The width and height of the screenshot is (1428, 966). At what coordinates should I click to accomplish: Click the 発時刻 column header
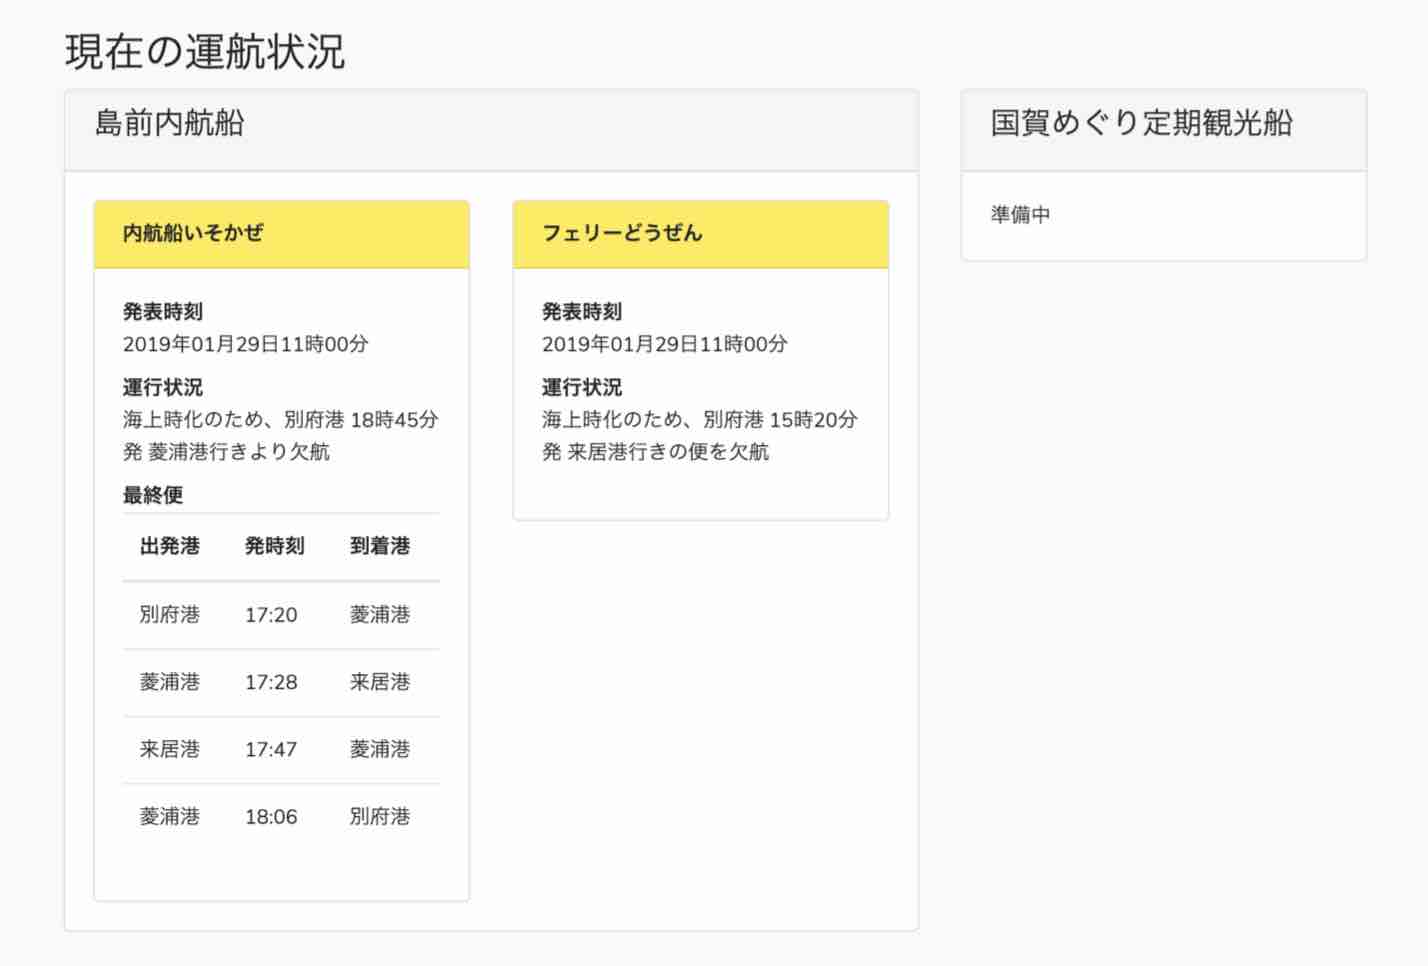pos(274,546)
